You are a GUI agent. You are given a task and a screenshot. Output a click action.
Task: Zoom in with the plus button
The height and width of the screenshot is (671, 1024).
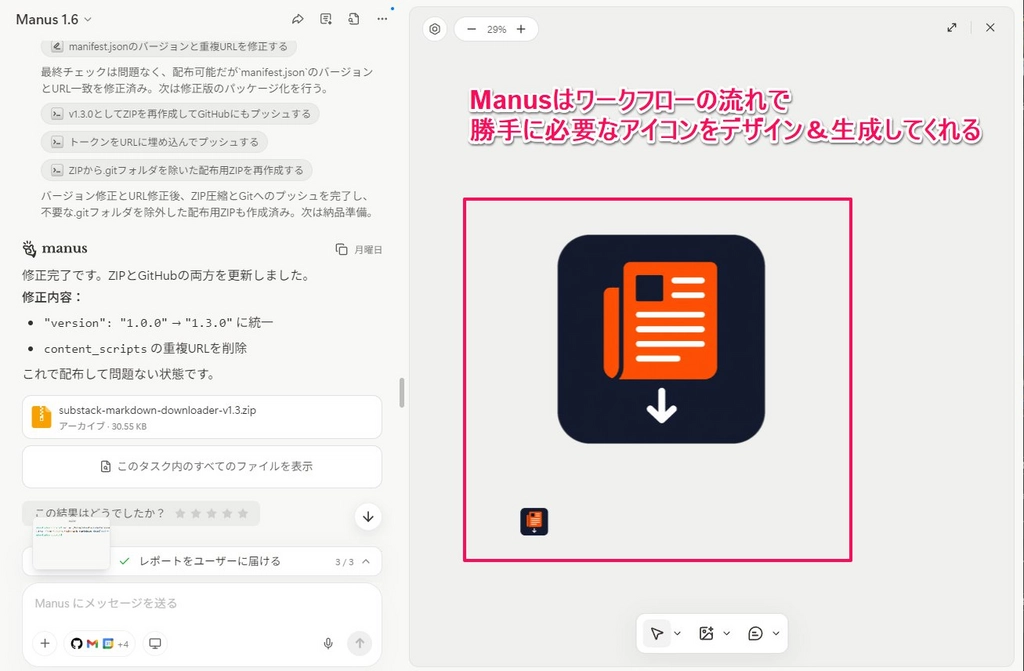point(521,29)
